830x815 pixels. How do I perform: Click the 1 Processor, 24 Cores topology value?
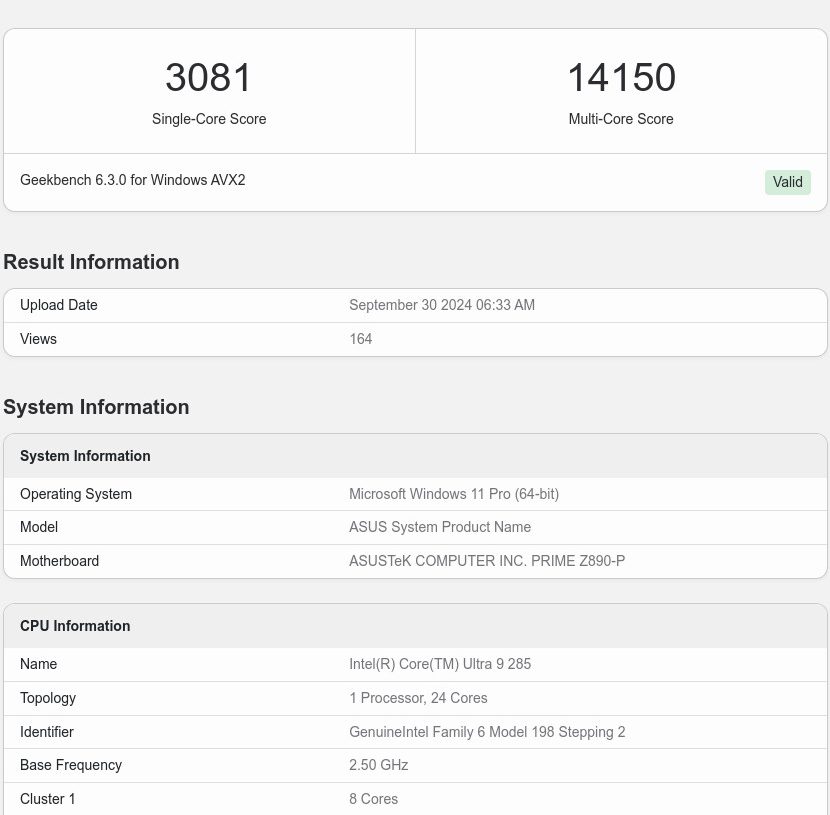tap(418, 698)
